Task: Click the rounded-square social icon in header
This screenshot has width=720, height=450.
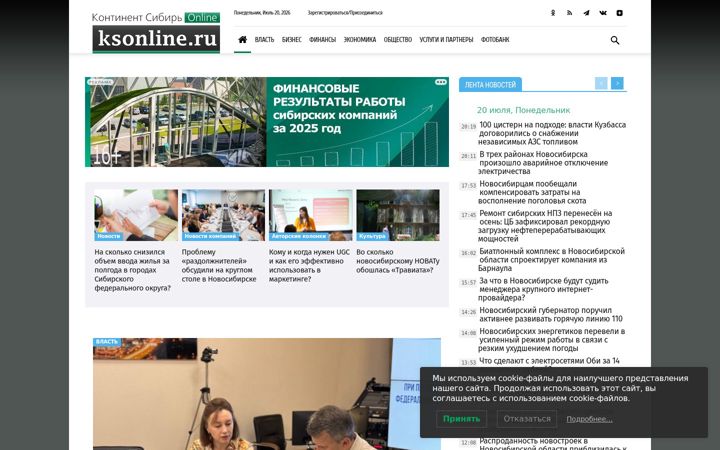Action: click(619, 13)
